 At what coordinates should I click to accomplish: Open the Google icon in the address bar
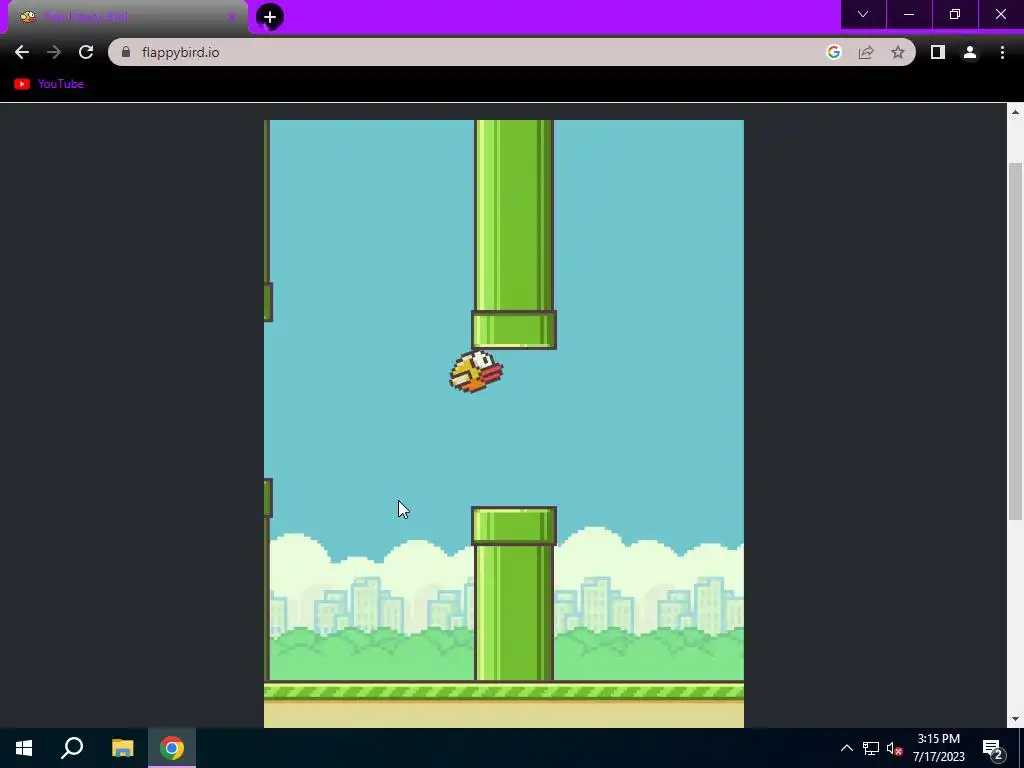point(833,52)
